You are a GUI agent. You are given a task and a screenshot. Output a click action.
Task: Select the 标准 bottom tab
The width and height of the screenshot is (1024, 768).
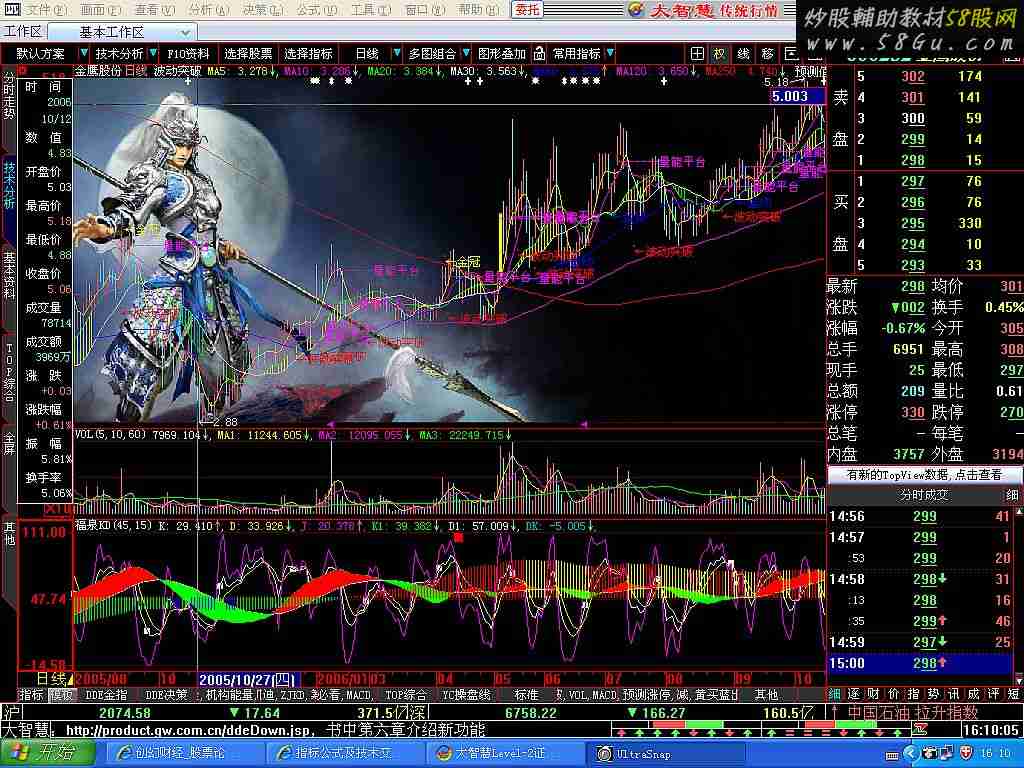[x=526, y=694]
